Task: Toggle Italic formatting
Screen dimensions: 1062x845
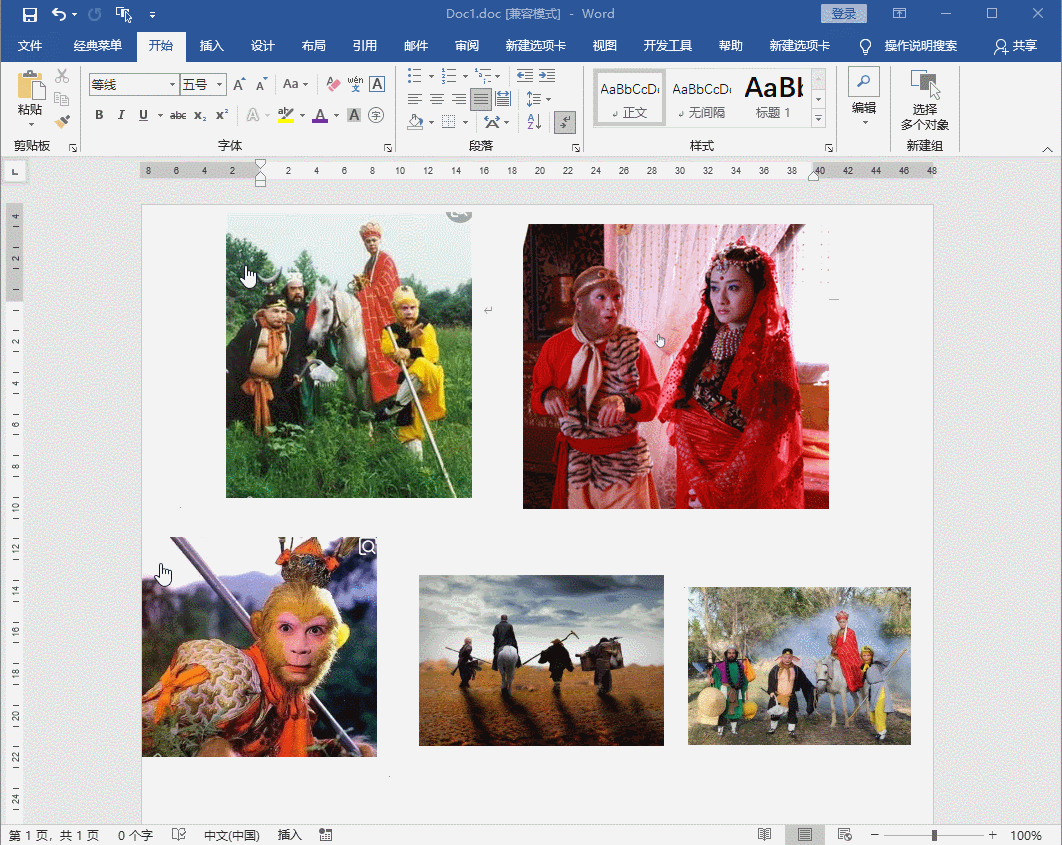Action: pyautogui.click(x=121, y=115)
